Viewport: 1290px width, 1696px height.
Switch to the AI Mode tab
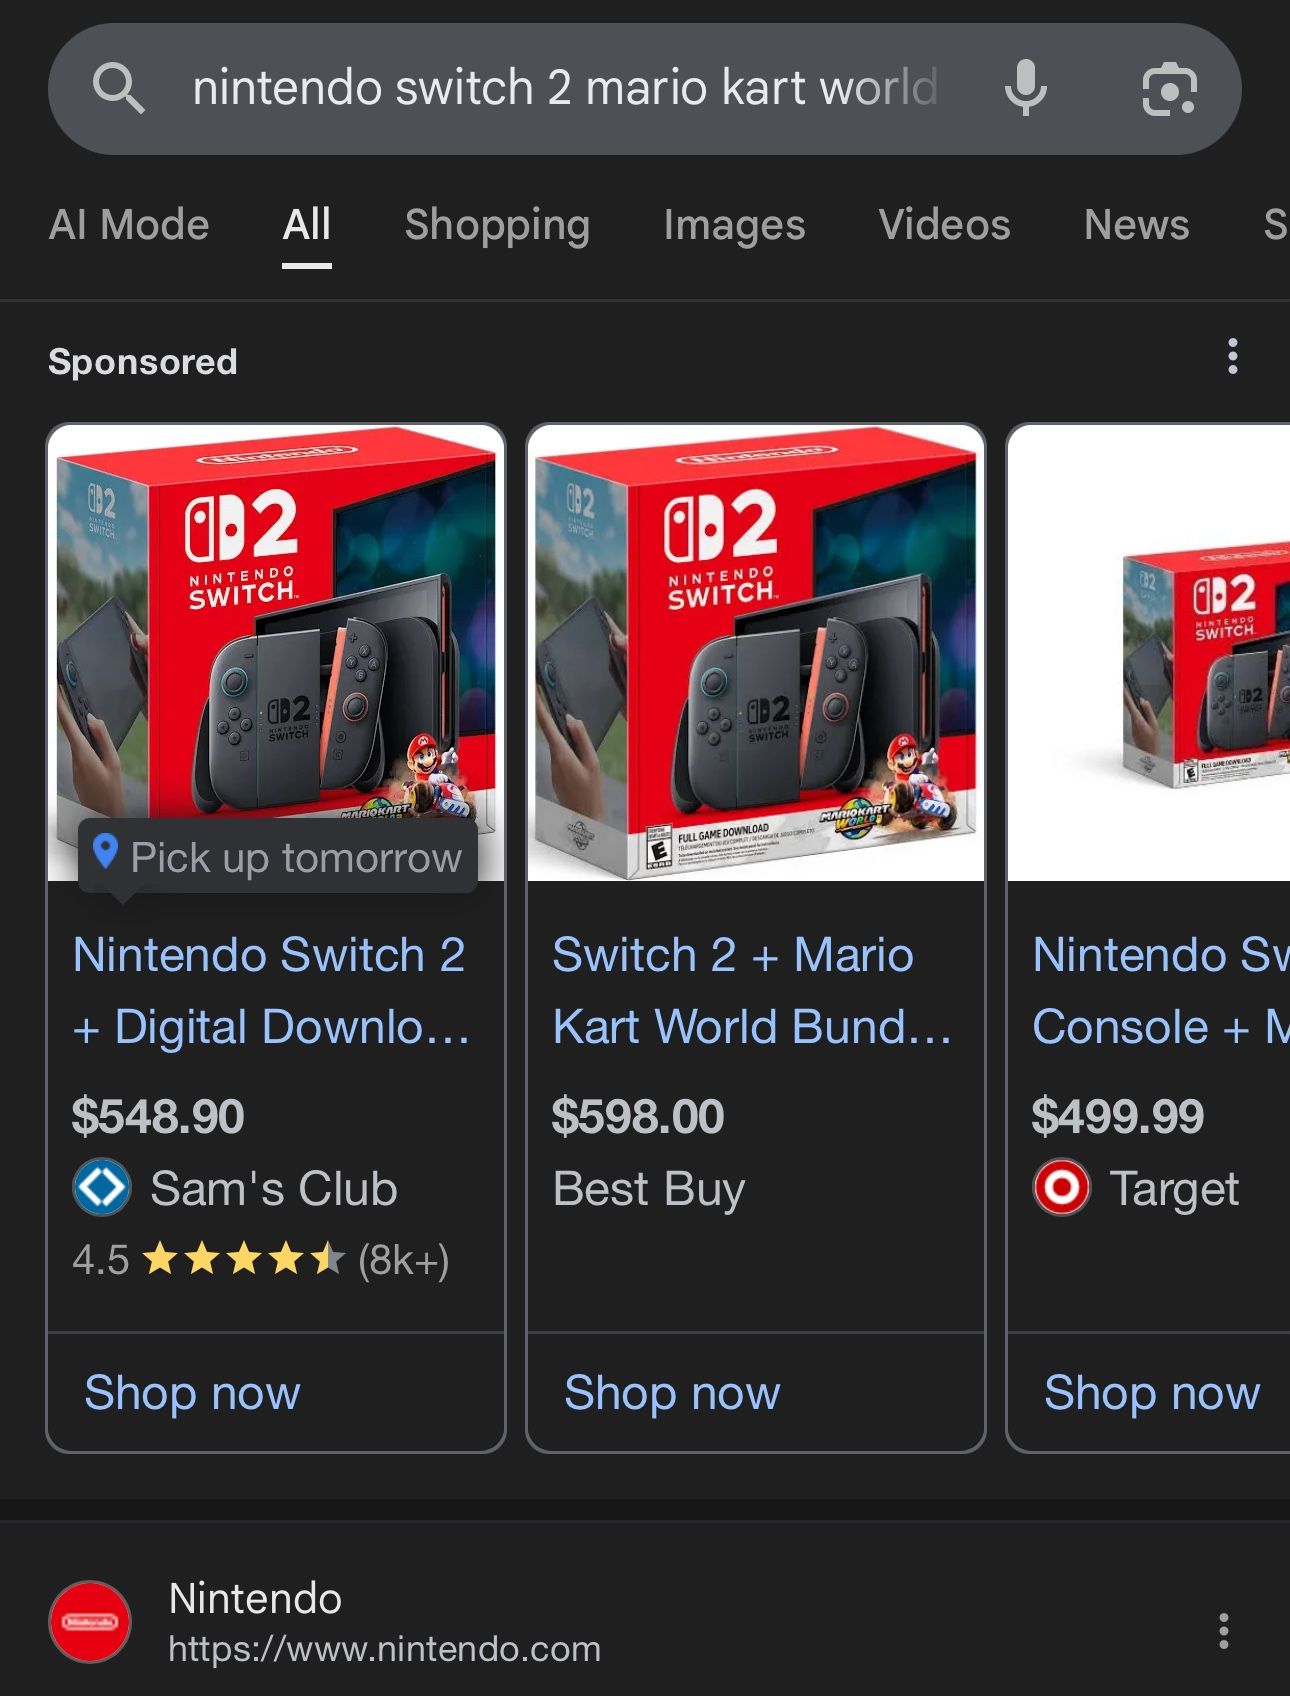pos(129,225)
